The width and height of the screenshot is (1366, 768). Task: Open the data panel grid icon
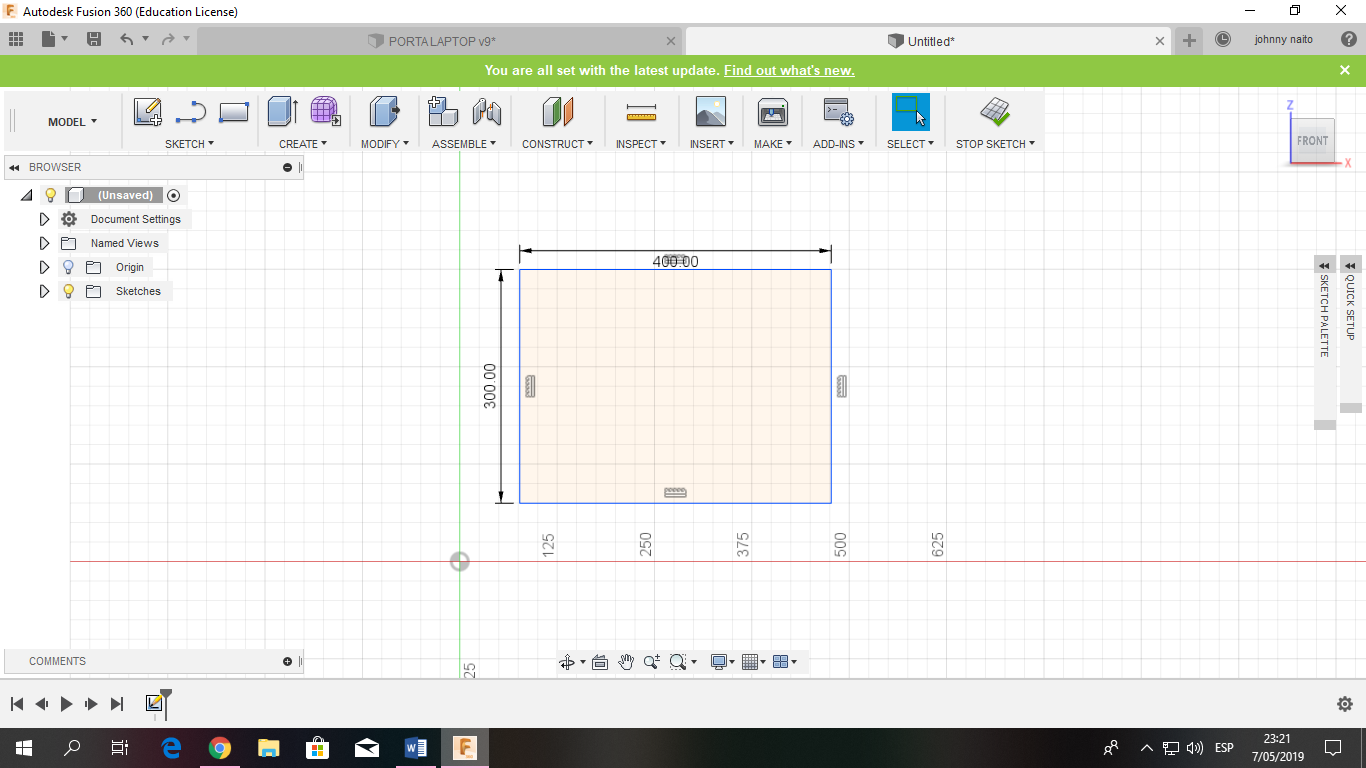[x=16, y=40]
